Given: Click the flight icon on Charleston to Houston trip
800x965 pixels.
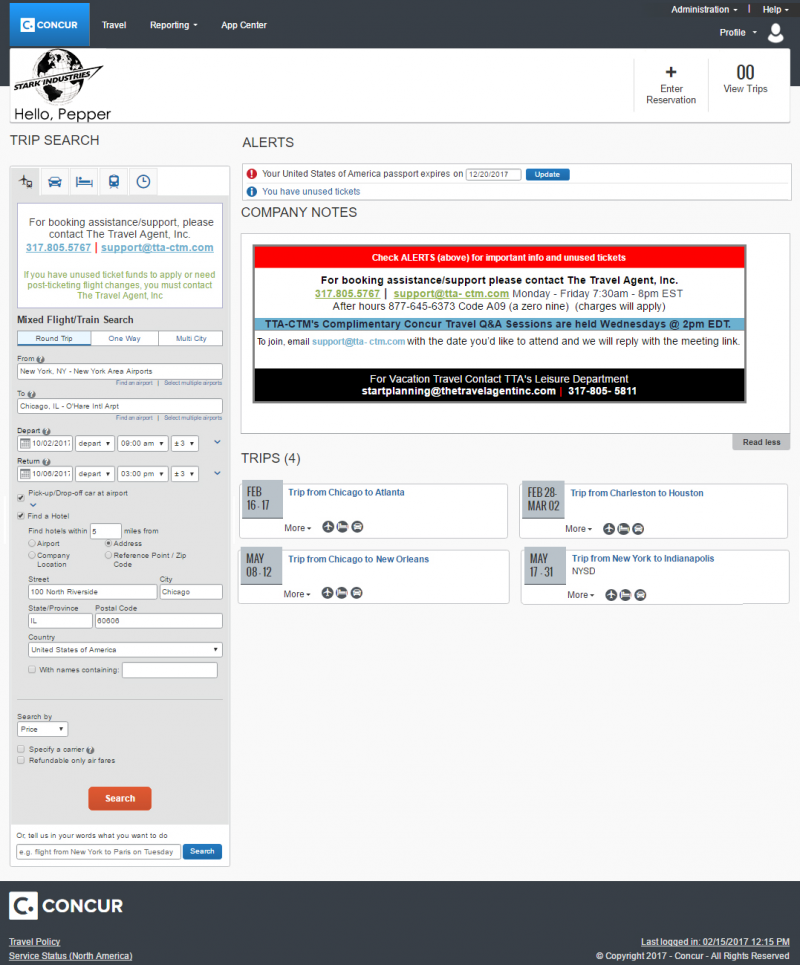Looking at the screenshot, I should 609,529.
